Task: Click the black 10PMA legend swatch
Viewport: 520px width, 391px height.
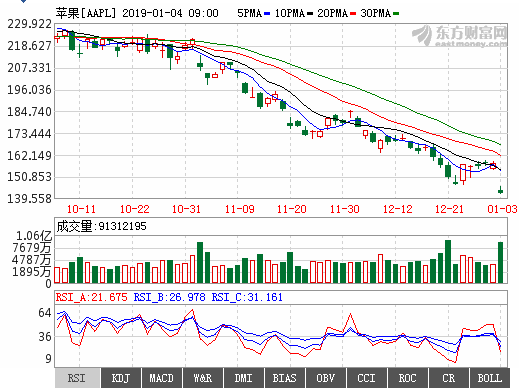Action: pyautogui.click(x=310, y=14)
